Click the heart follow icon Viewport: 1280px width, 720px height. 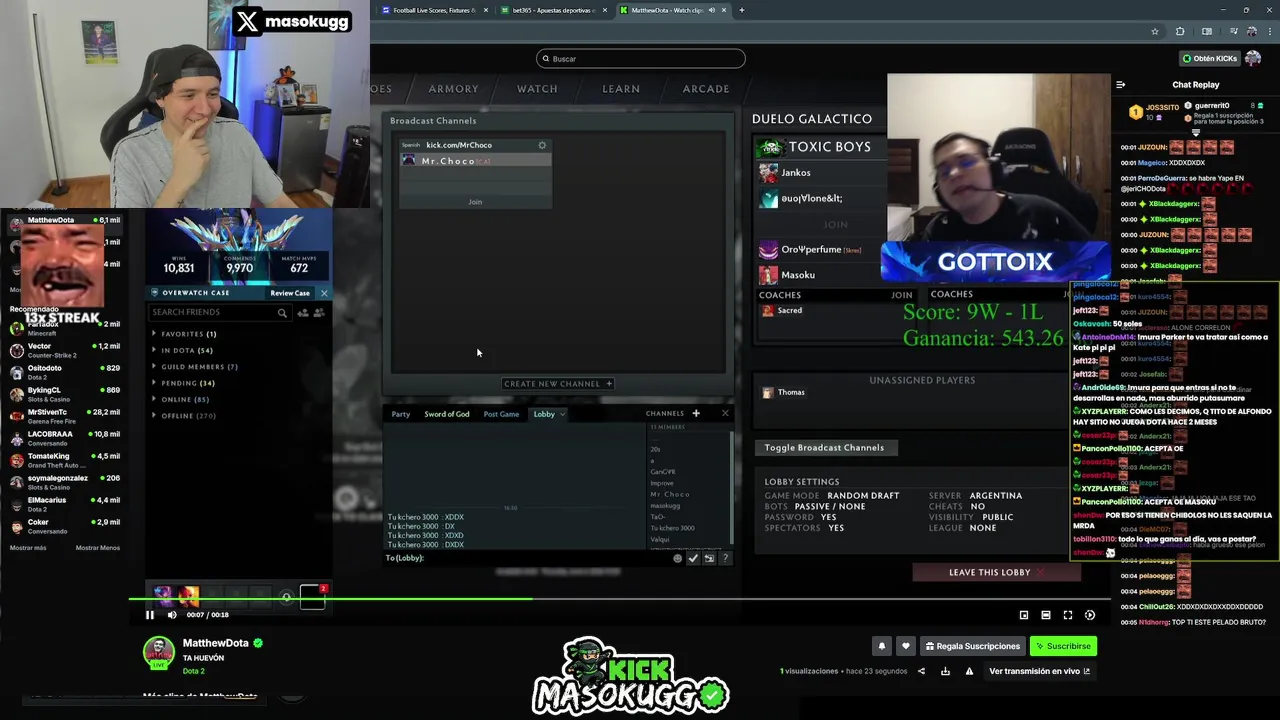905,646
